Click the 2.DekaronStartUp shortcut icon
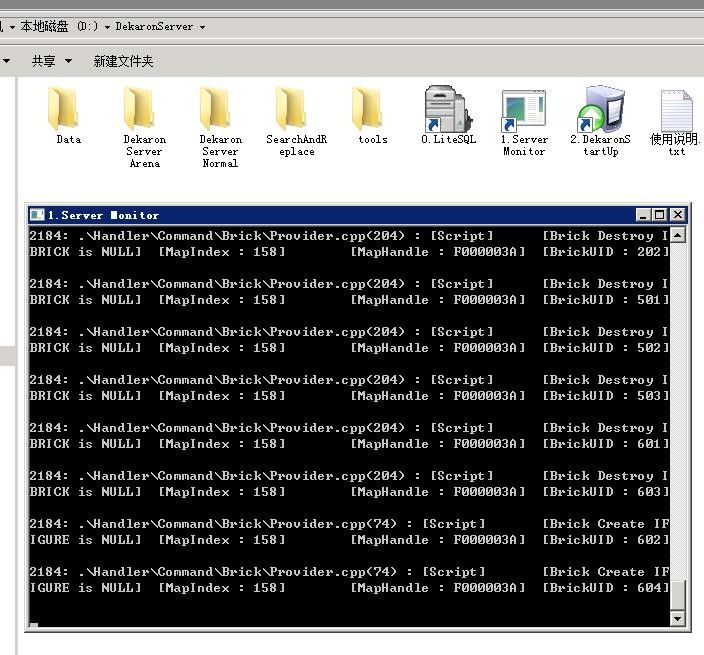Screen dimensions: 704x655 600,108
